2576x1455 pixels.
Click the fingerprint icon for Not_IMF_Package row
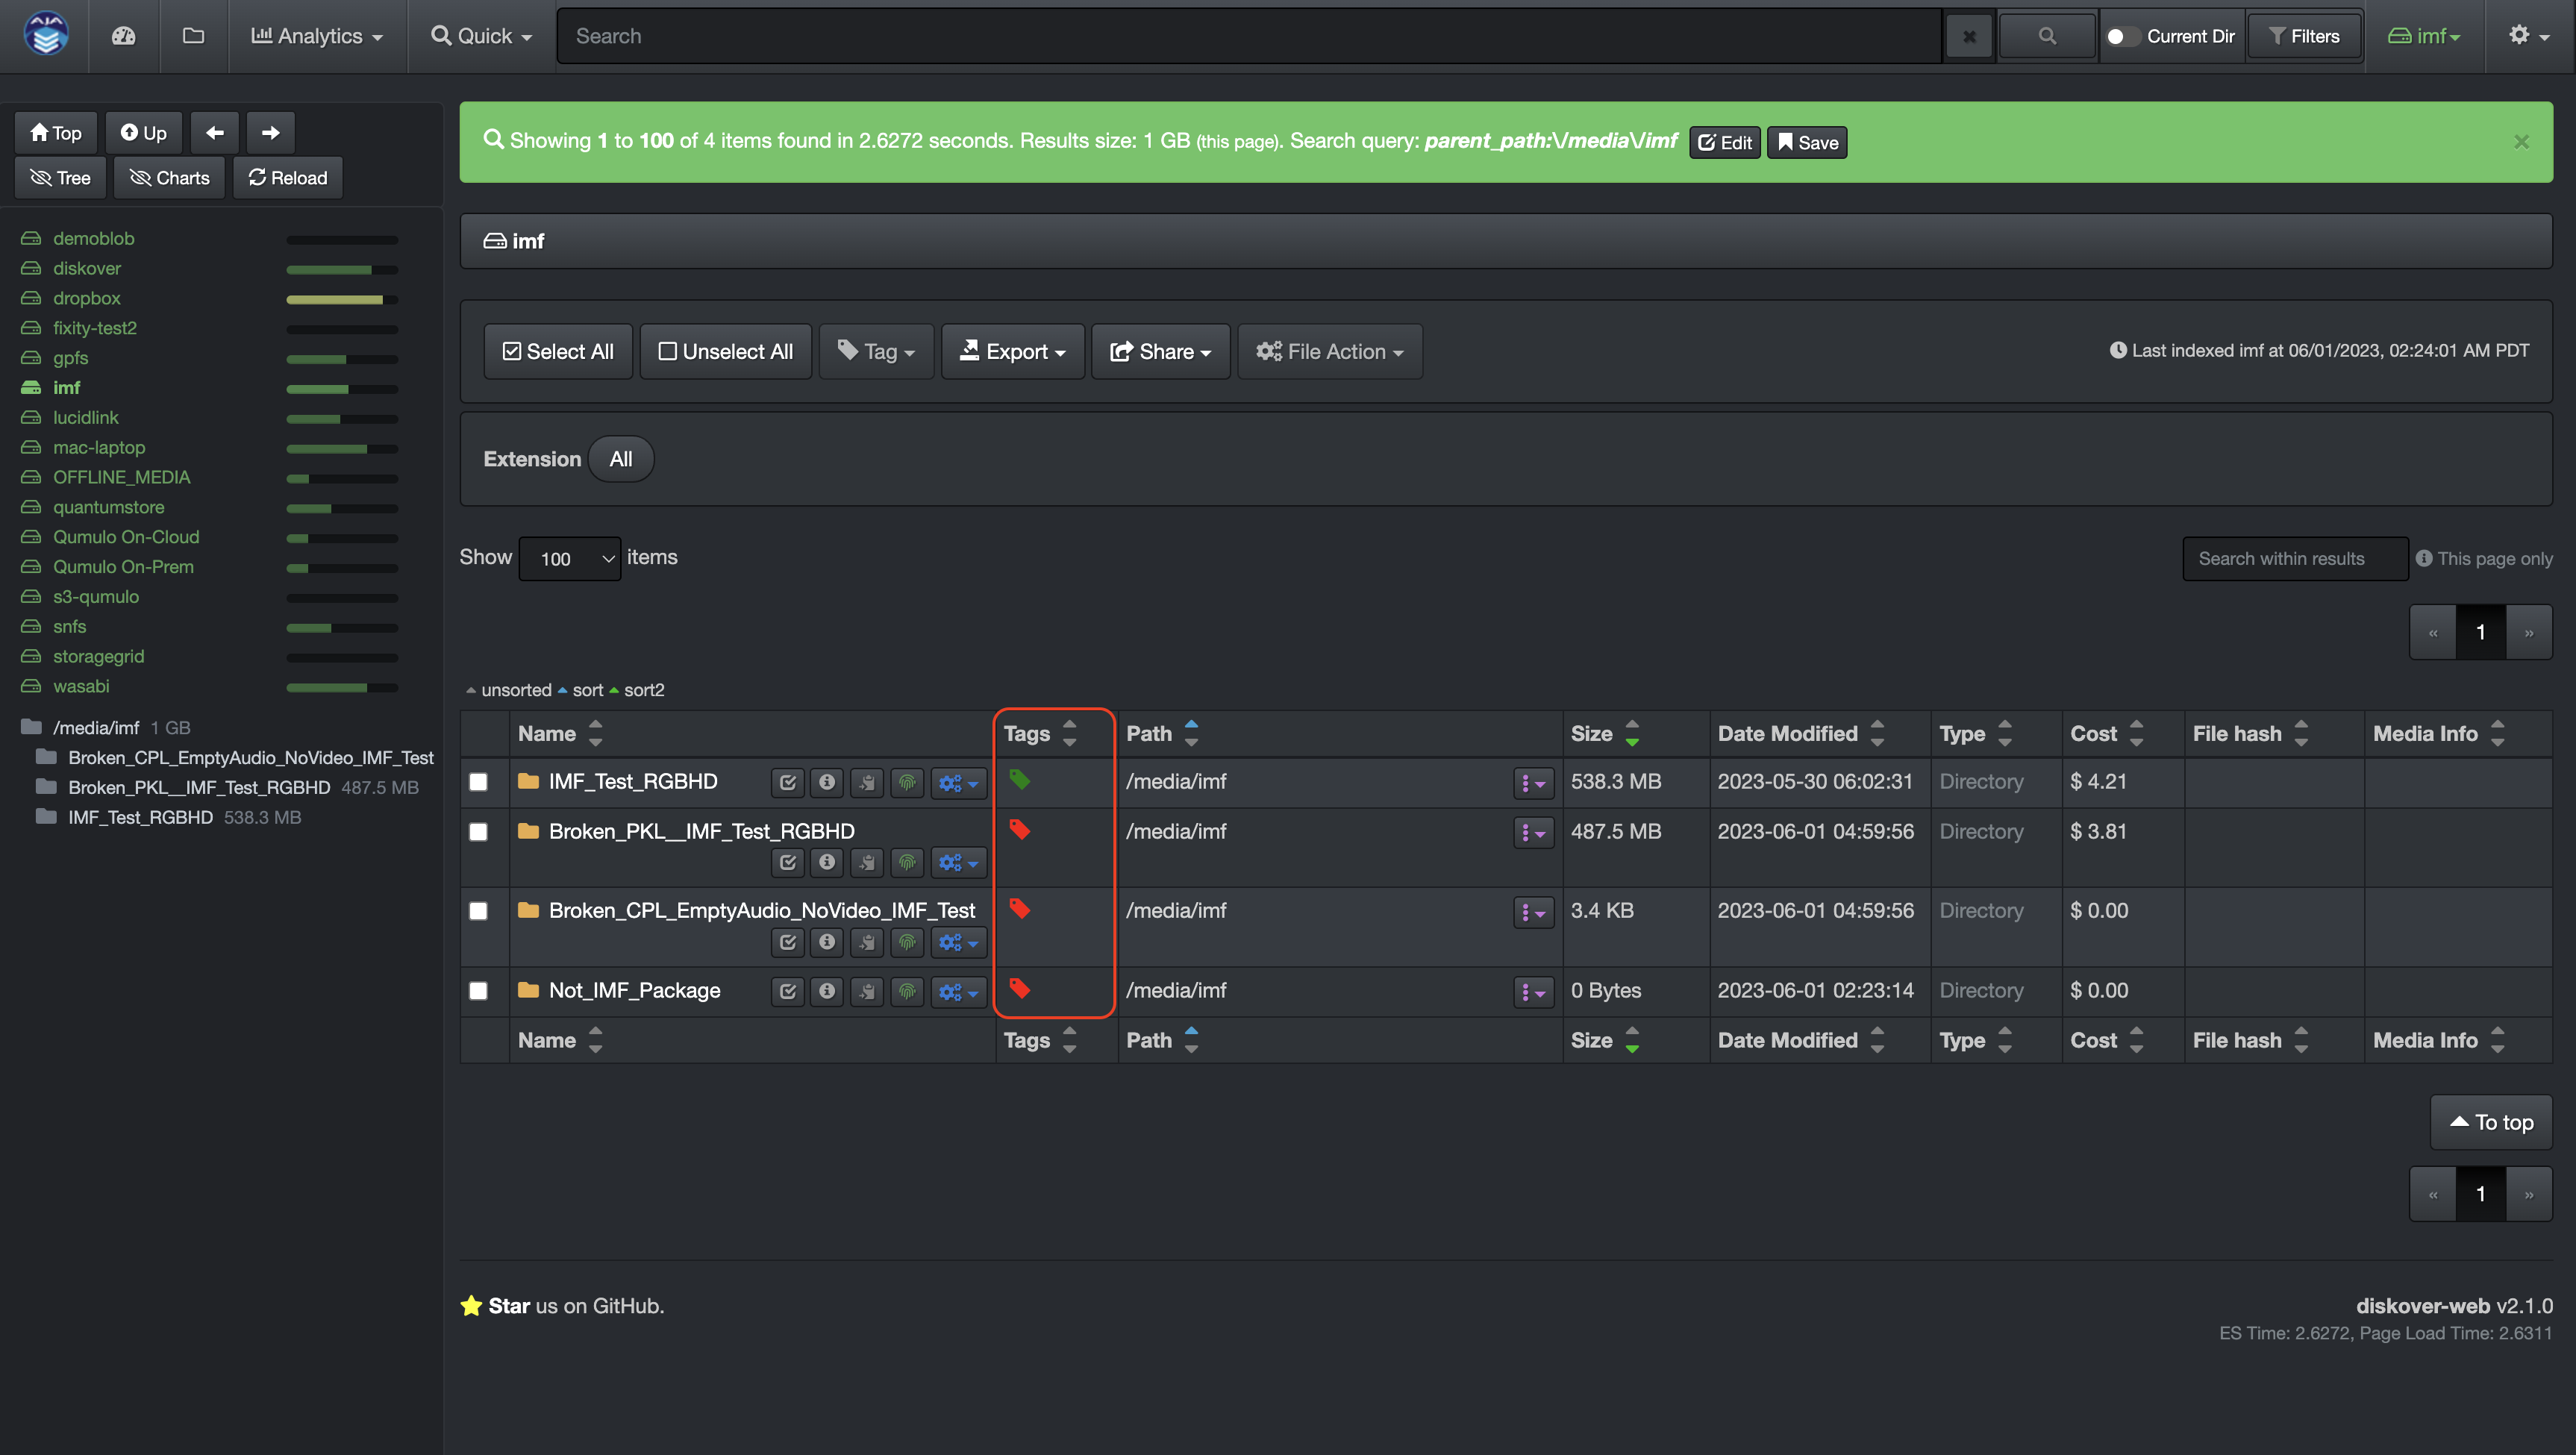click(x=907, y=991)
